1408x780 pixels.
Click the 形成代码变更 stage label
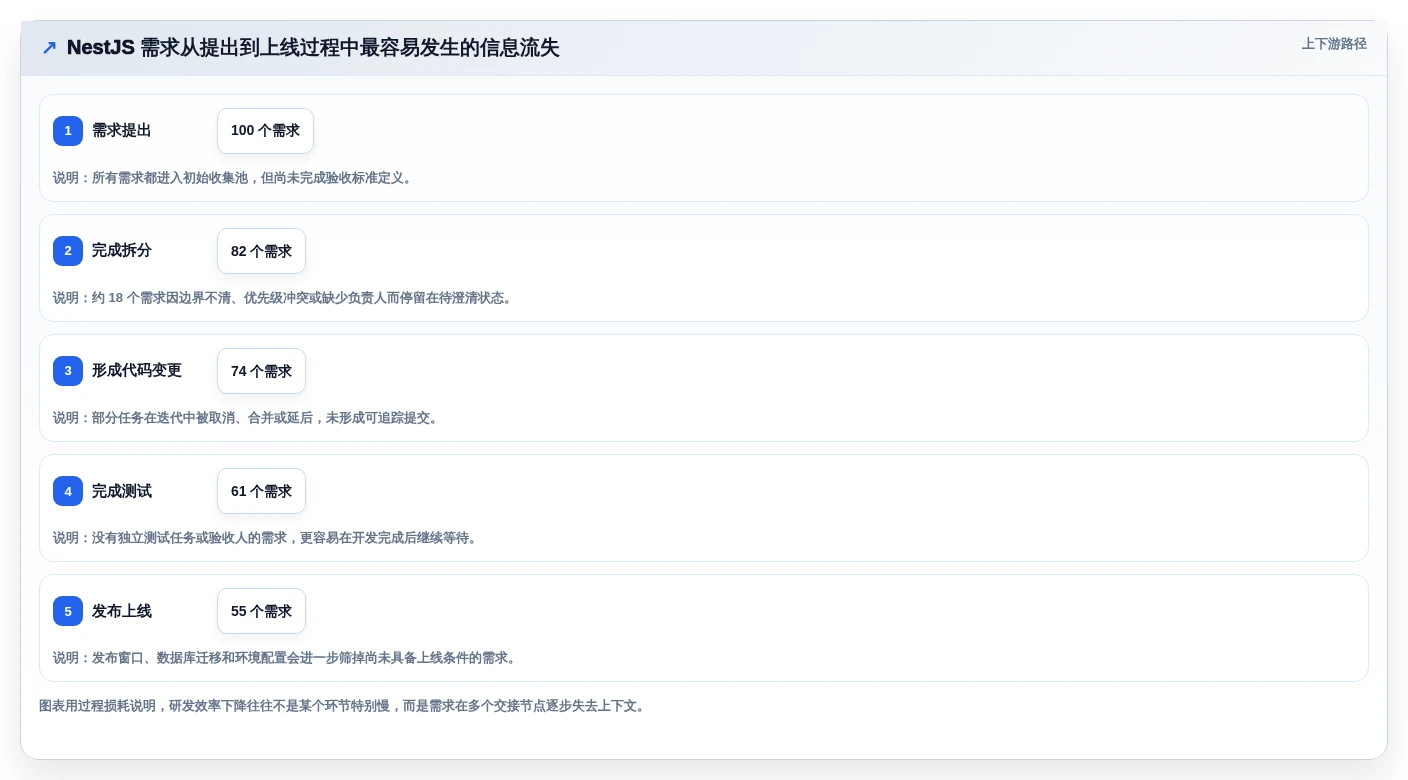tap(137, 371)
